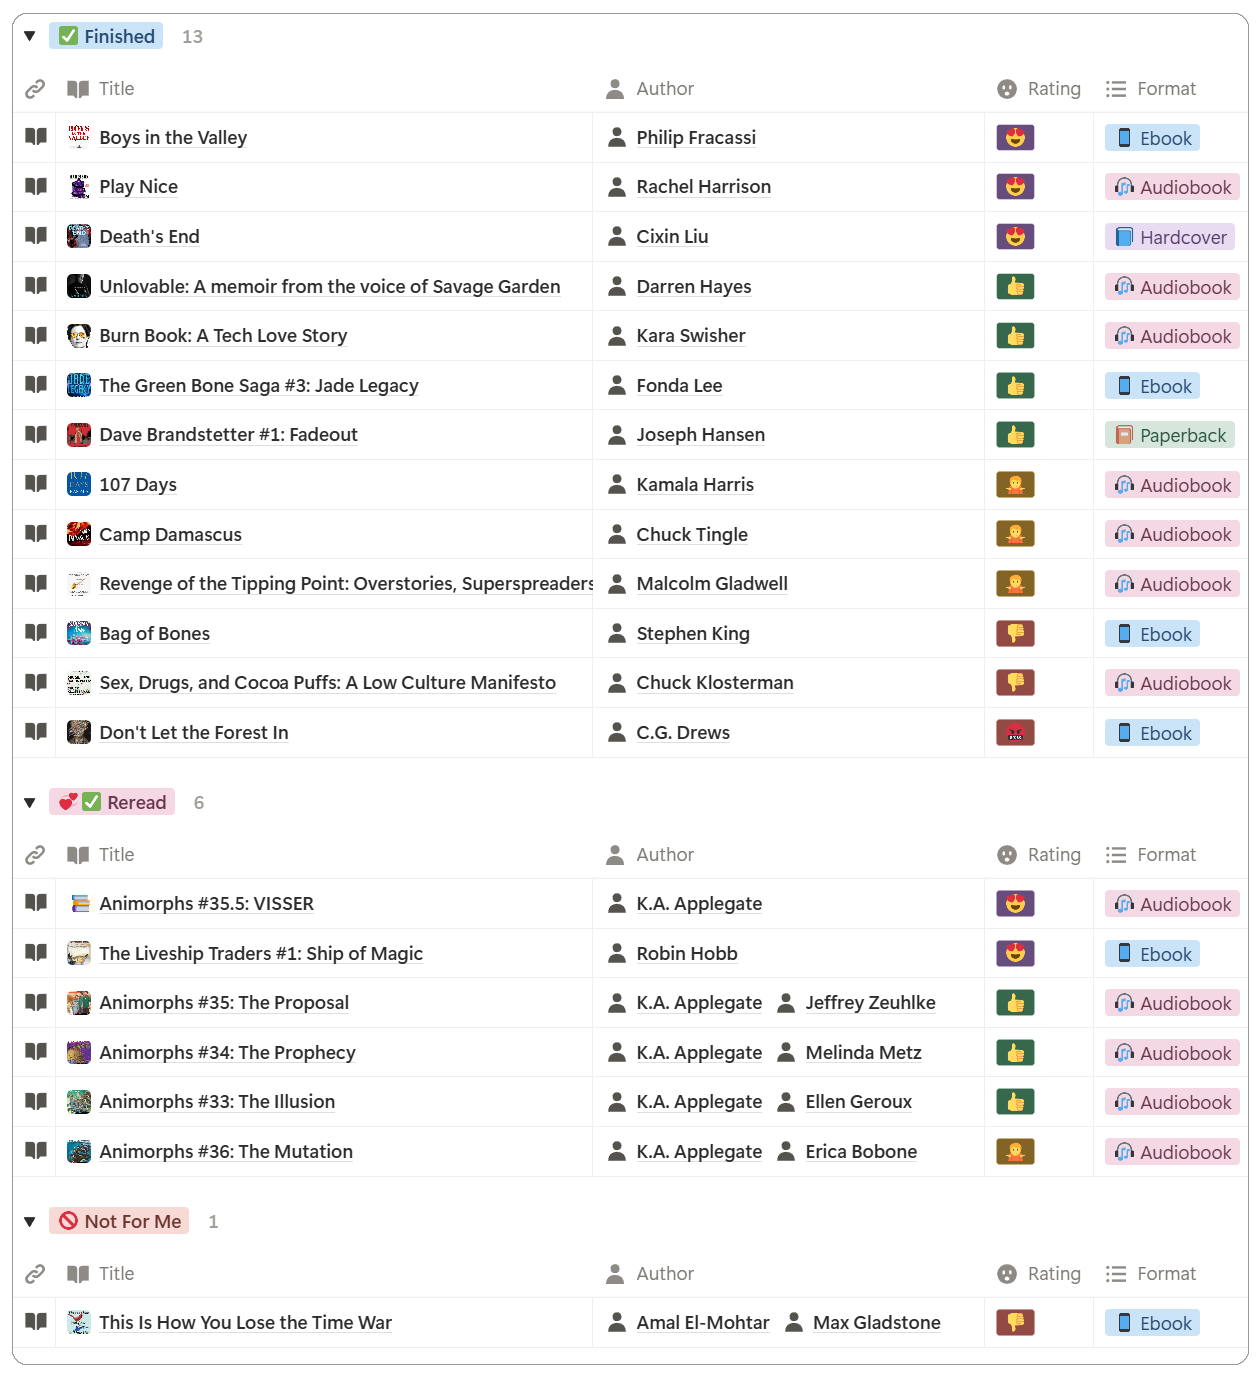Click the Hardcover format tag
Viewport: 1260px width, 1378px height.
[1170, 237]
